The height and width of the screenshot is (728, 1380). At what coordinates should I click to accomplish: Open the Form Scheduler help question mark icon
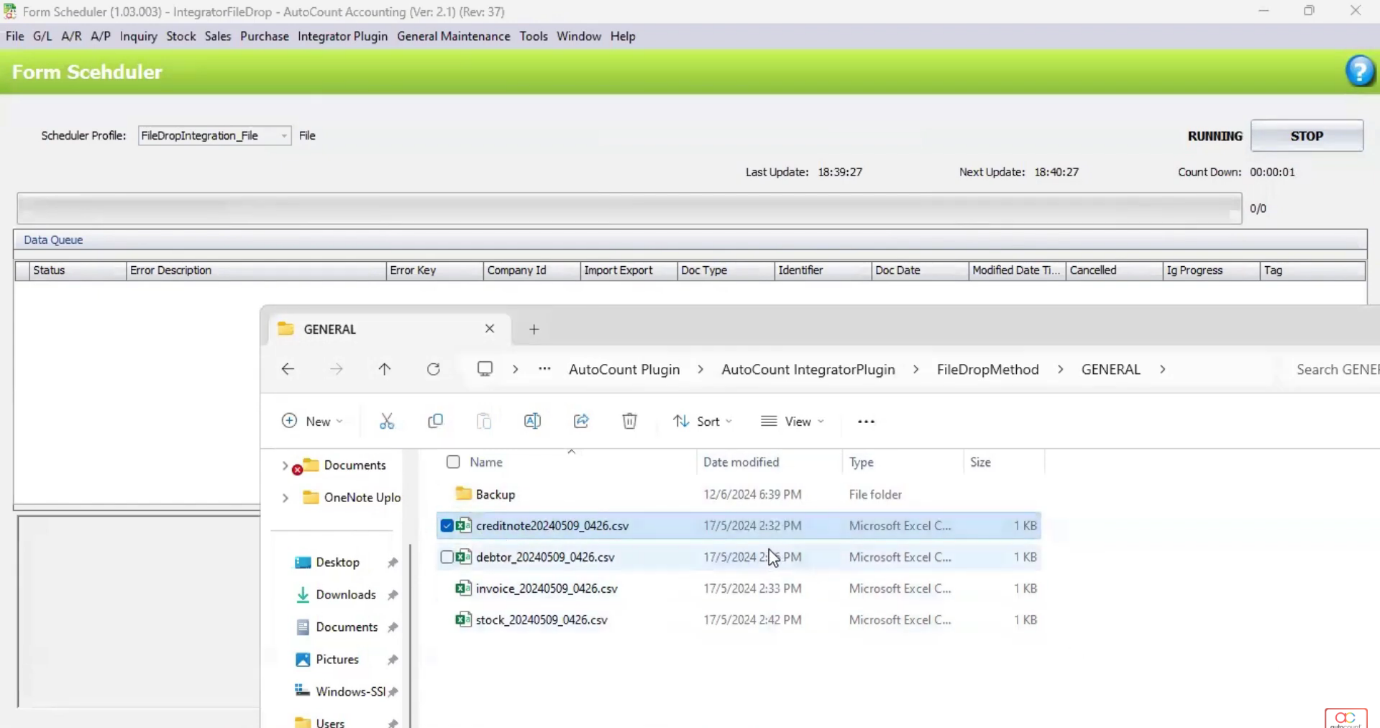click(1360, 70)
